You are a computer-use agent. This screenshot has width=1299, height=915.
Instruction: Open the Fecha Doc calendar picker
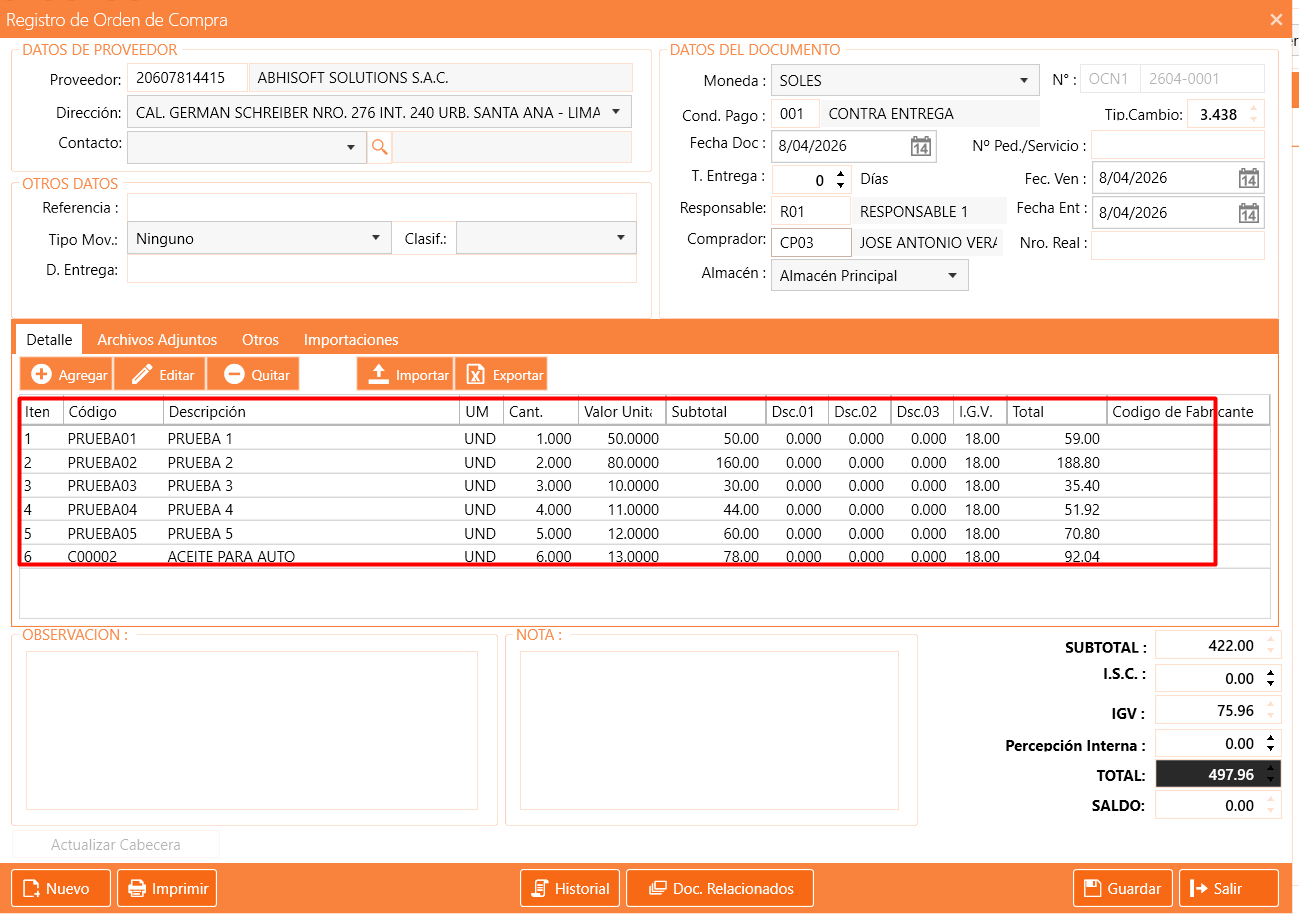coord(920,146)
